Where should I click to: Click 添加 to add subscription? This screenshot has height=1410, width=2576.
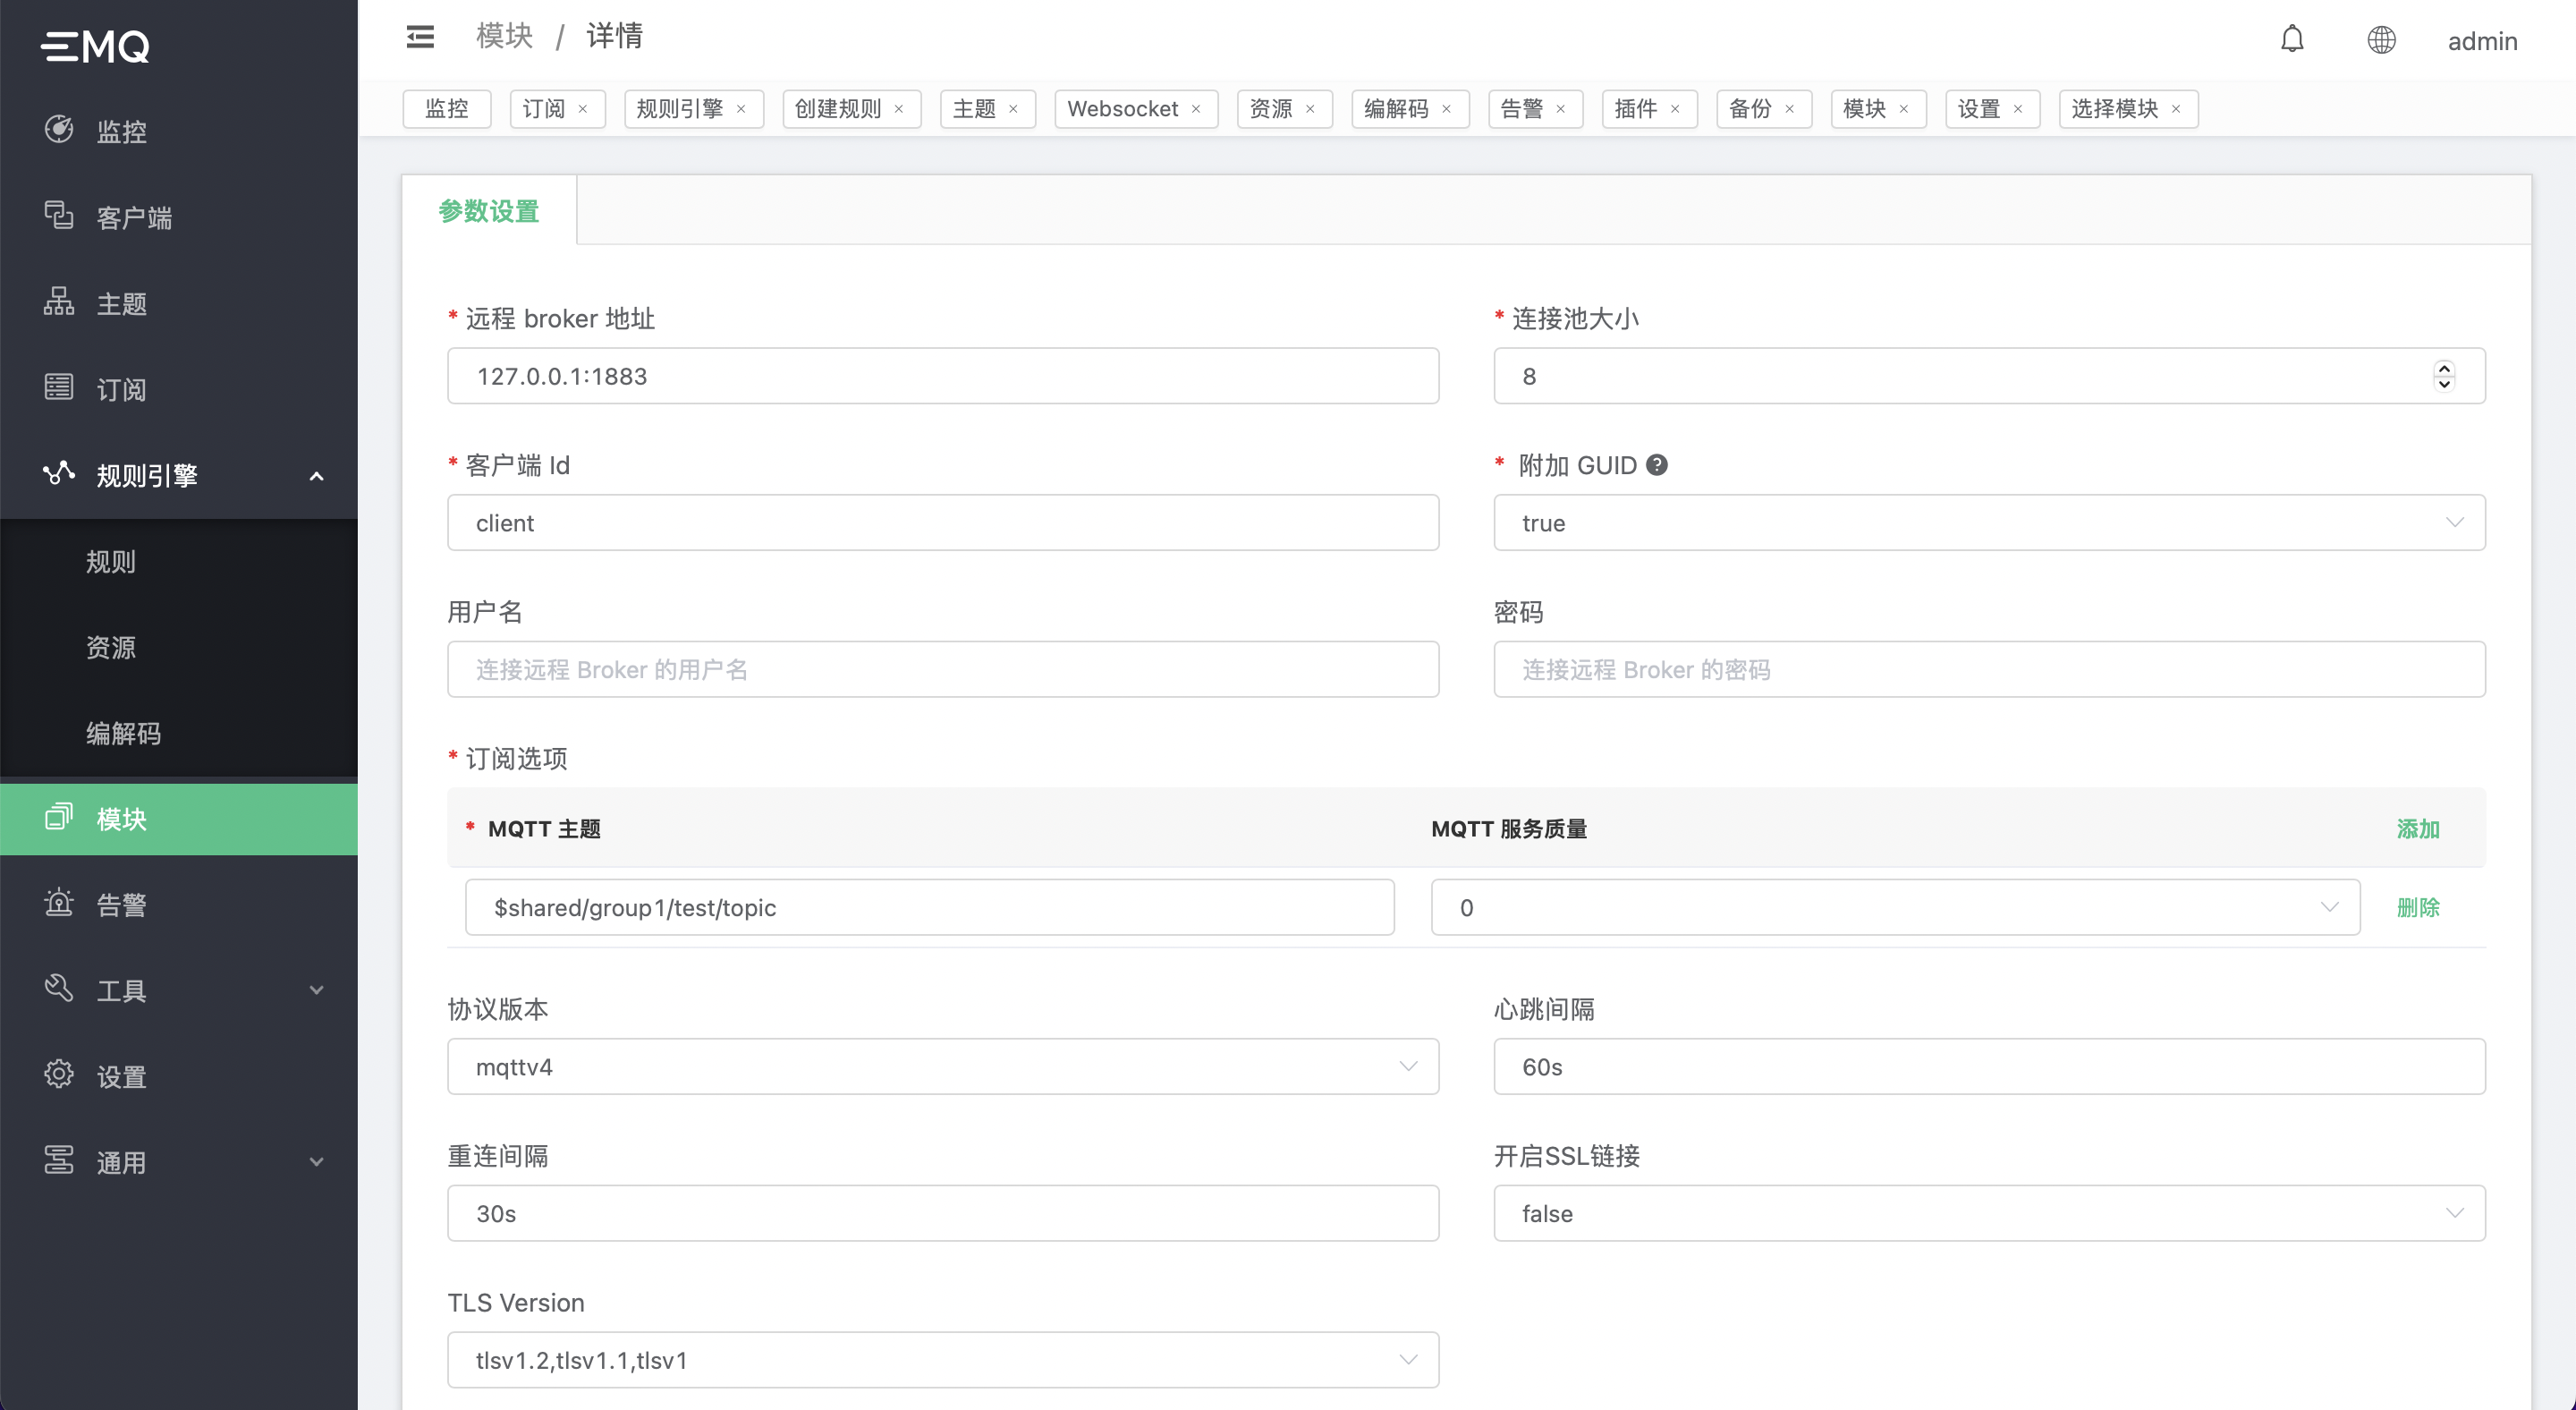2418,829
